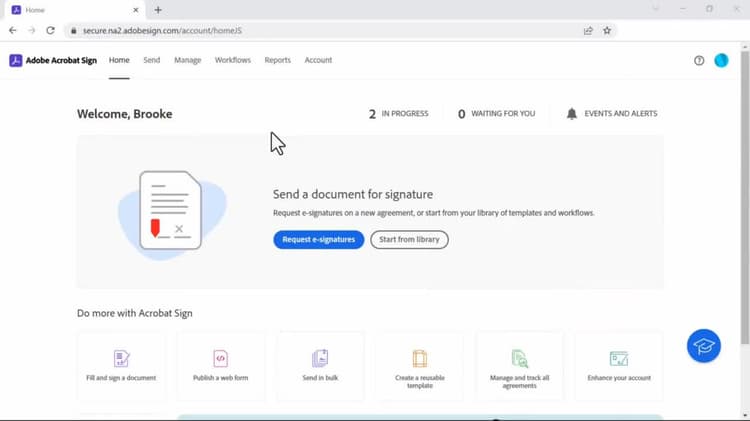Open the user profile avatar
This screenshot has width=750, height=421.
tap(721, 60)
